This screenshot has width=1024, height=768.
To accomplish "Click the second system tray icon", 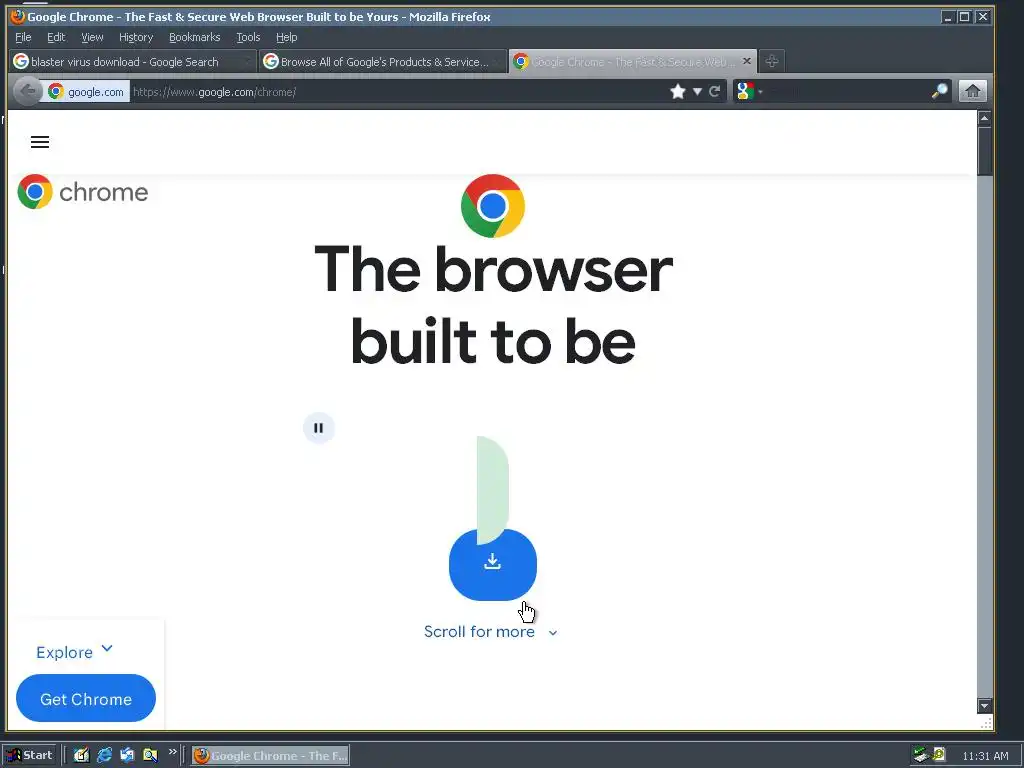I will [x=938, y=754].
